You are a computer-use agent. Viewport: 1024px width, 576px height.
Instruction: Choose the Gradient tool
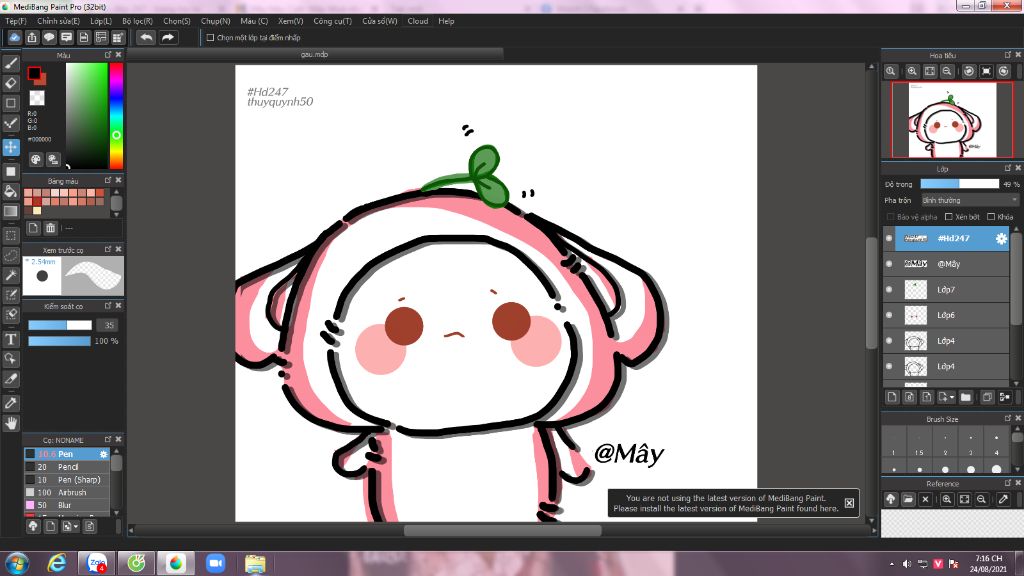coord(11,211)
